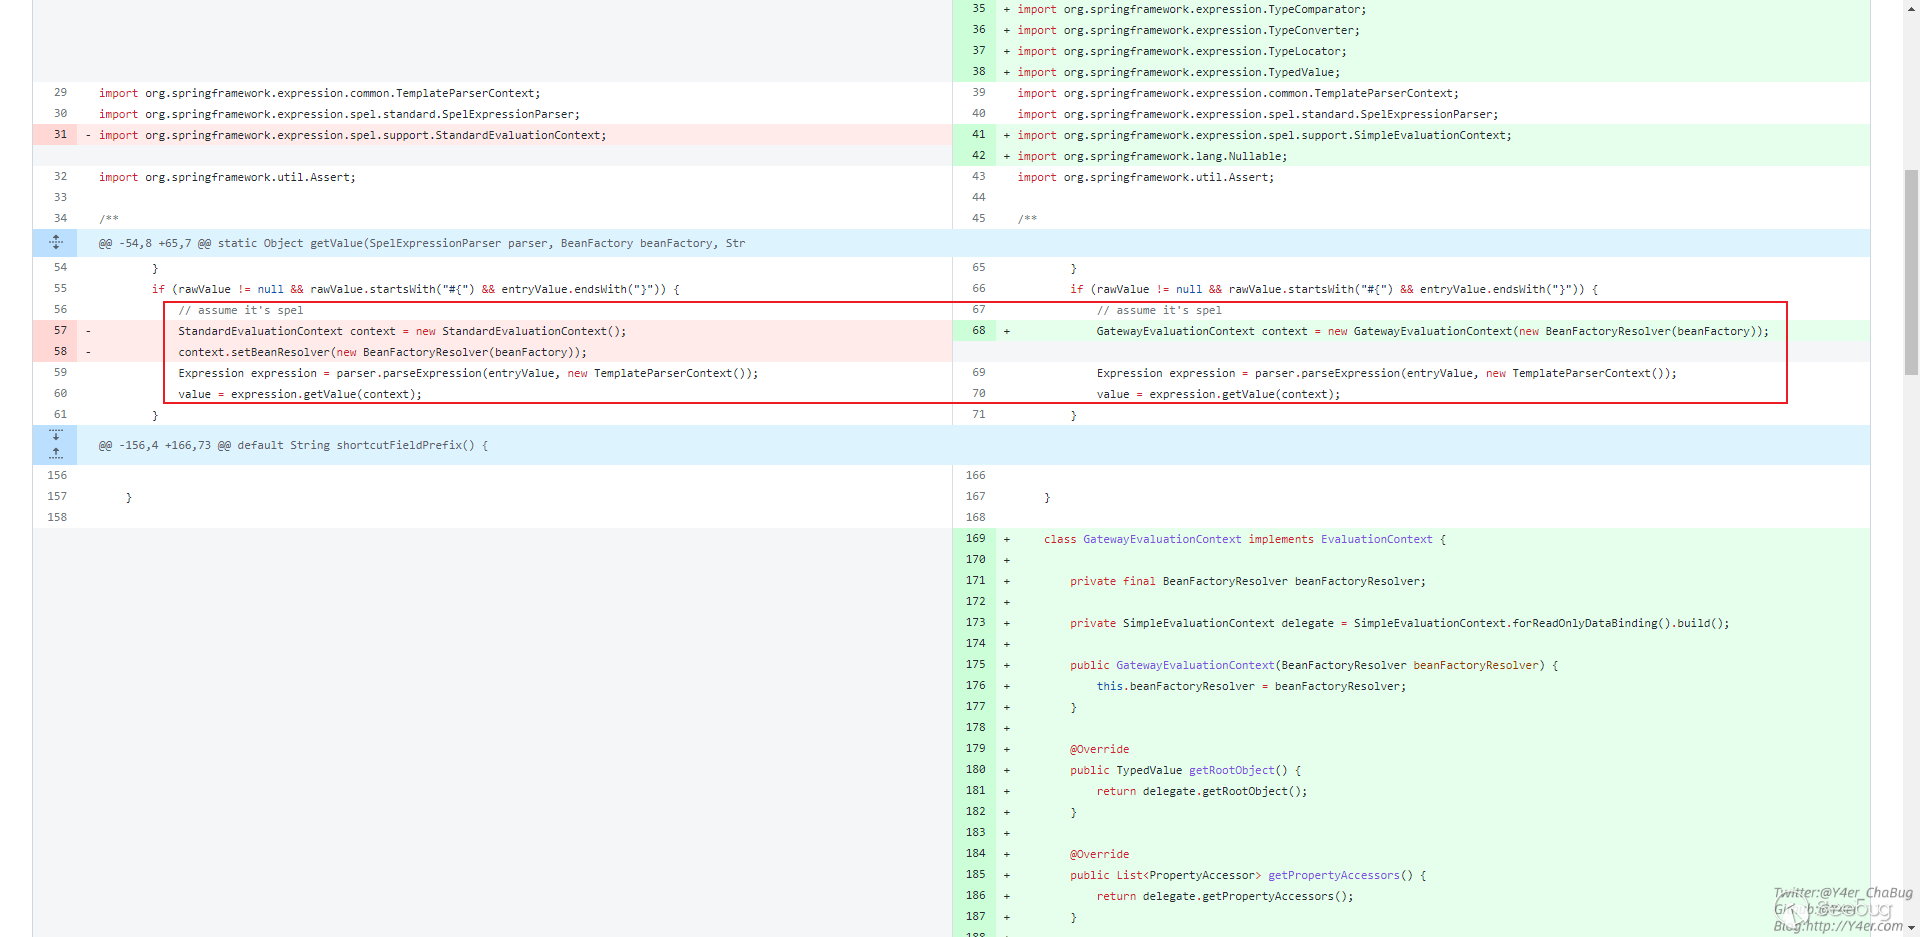This screenshot has width=1920, height=937.
Task: Click the hunk header for getValue method
Action: [421, 243]
